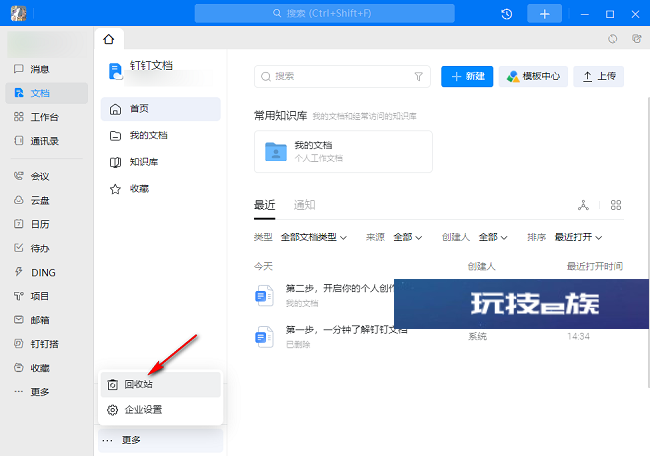
Task: Click the user avatar at top left
Action: pyautogui.click(x=18, y=14)
